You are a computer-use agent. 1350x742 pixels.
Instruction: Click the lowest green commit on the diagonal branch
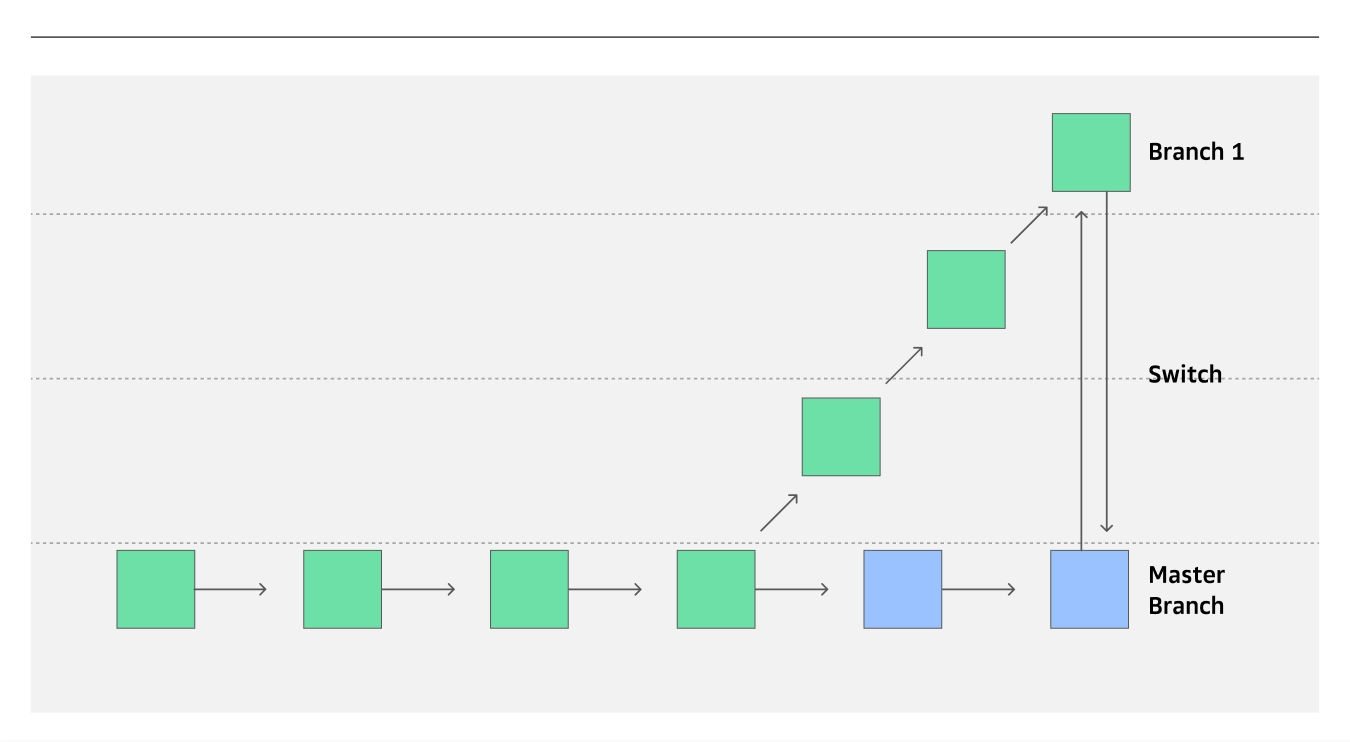[841, 436]
